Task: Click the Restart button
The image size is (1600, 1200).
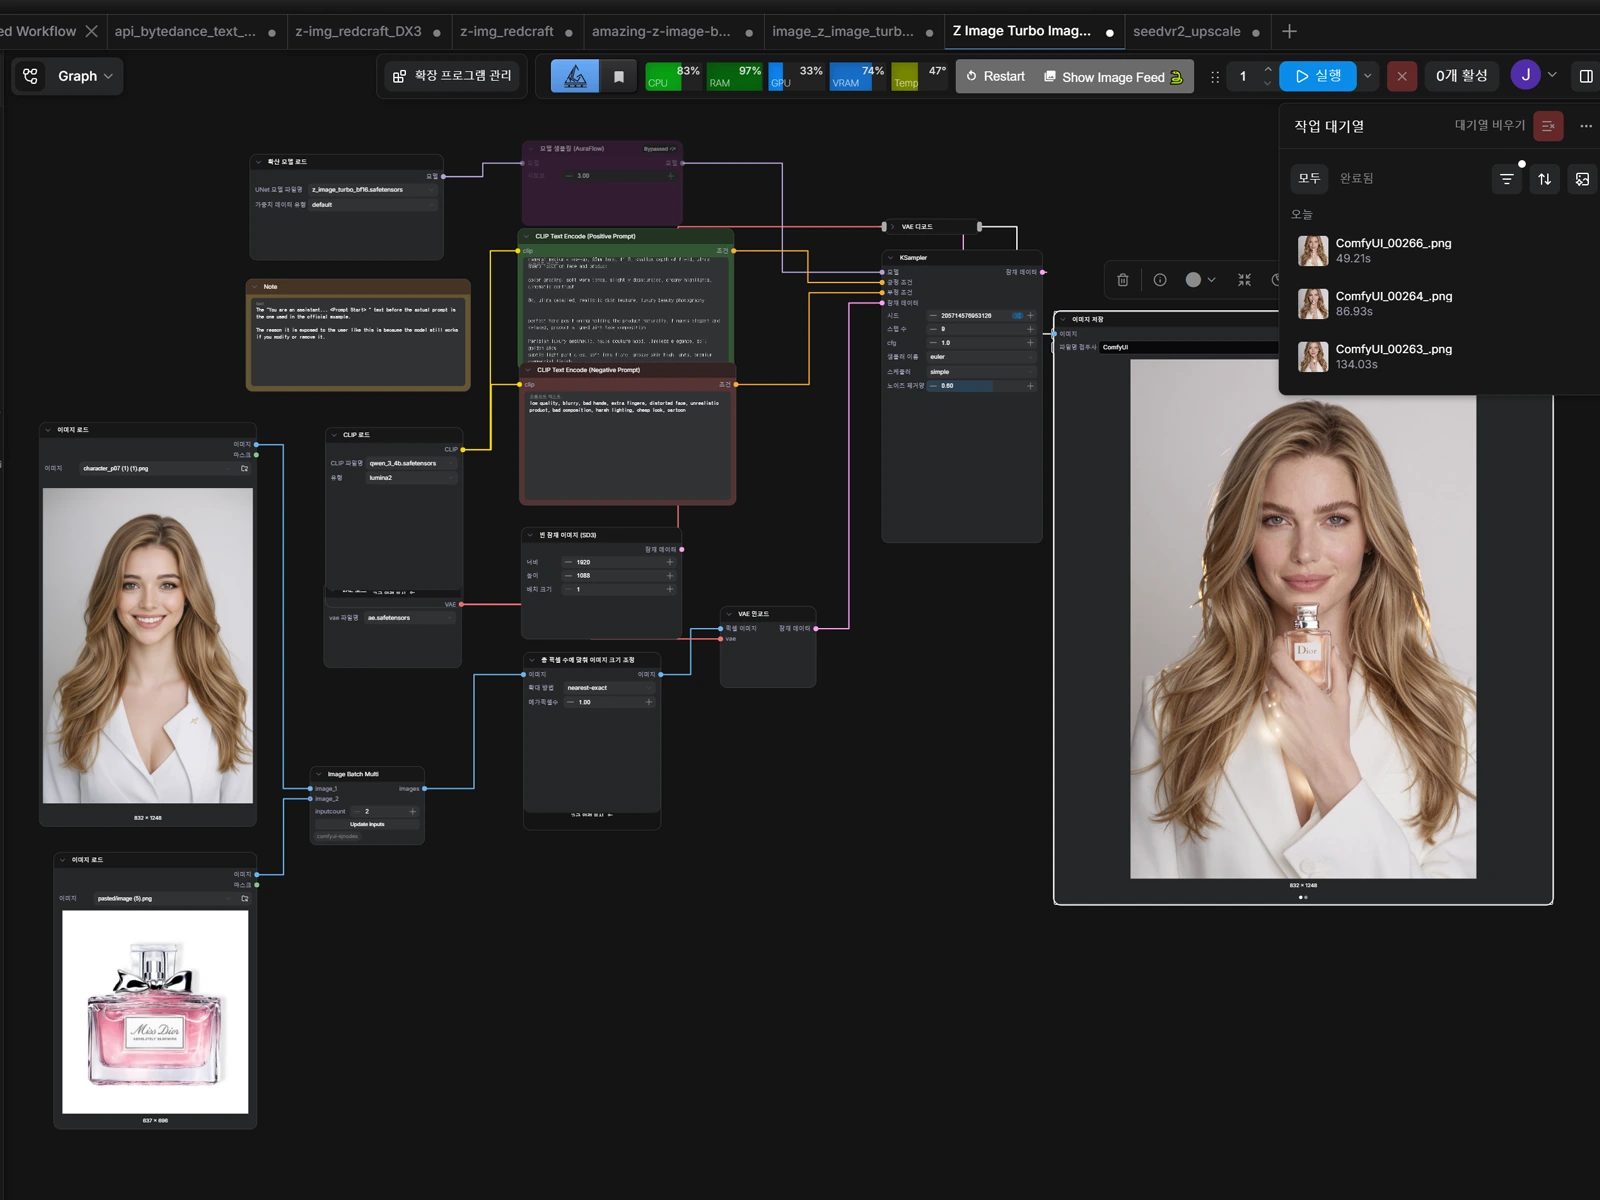Action: [995, 76]
